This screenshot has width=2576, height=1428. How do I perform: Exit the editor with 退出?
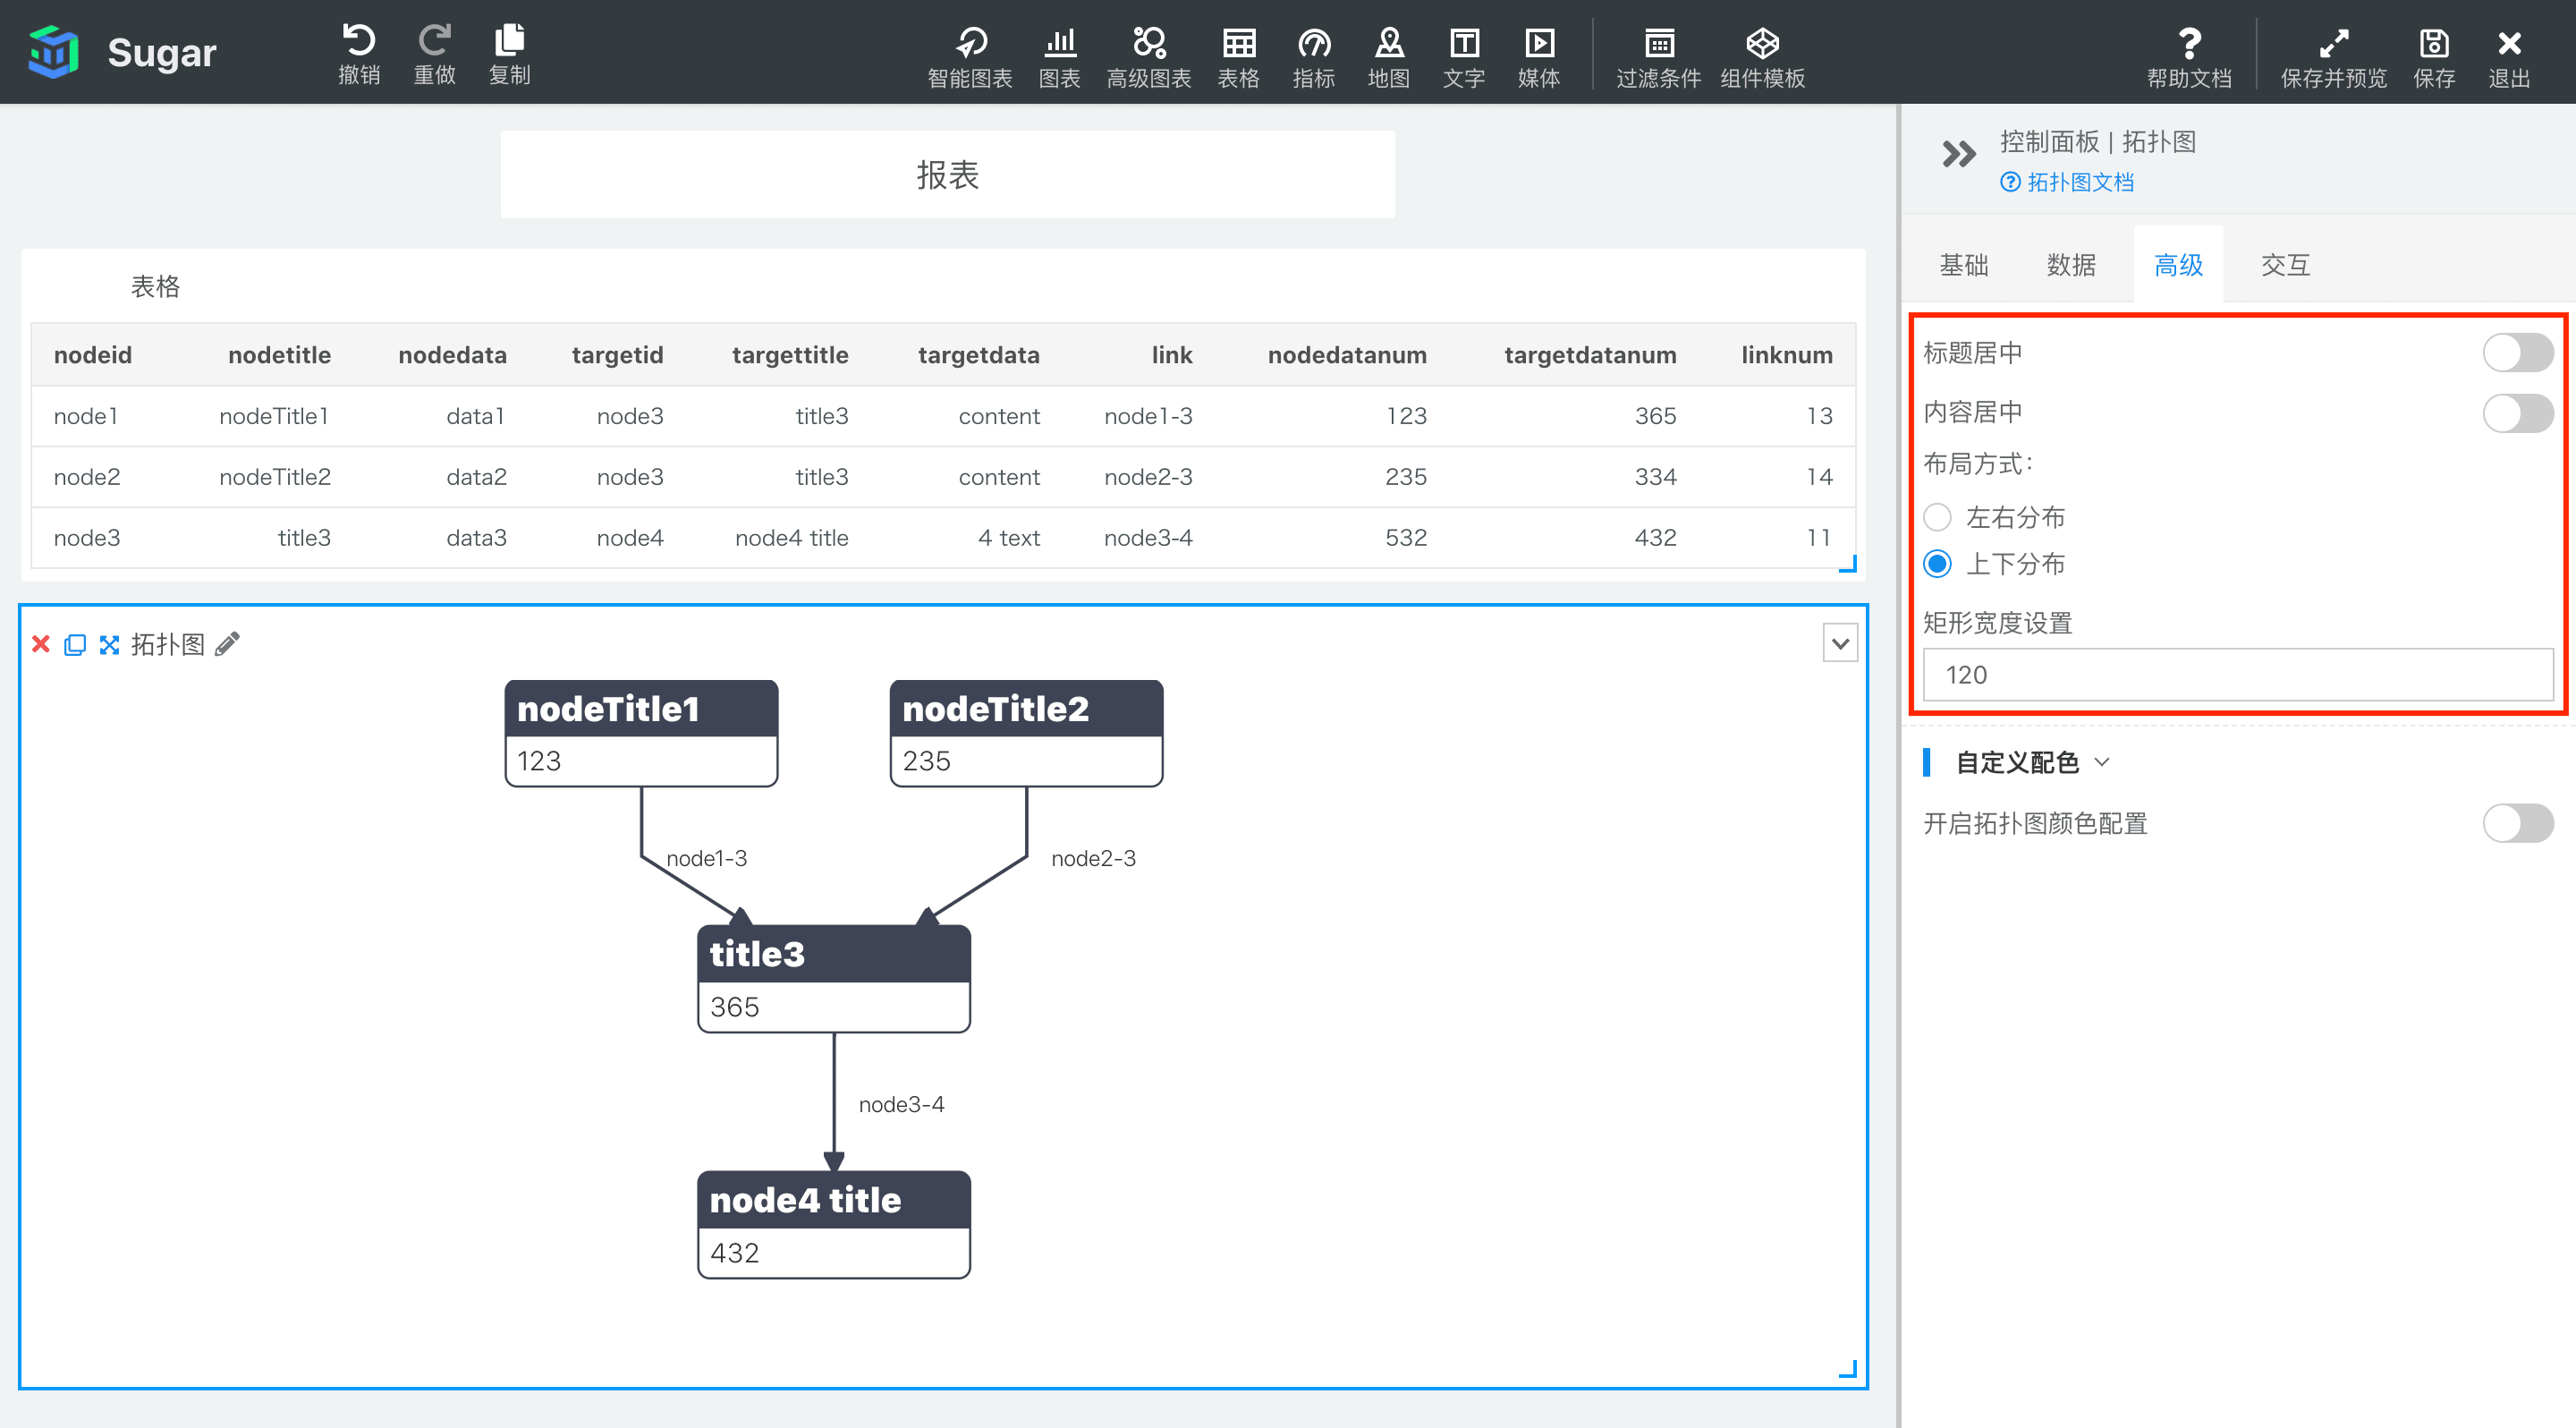tap(2509, 56)
